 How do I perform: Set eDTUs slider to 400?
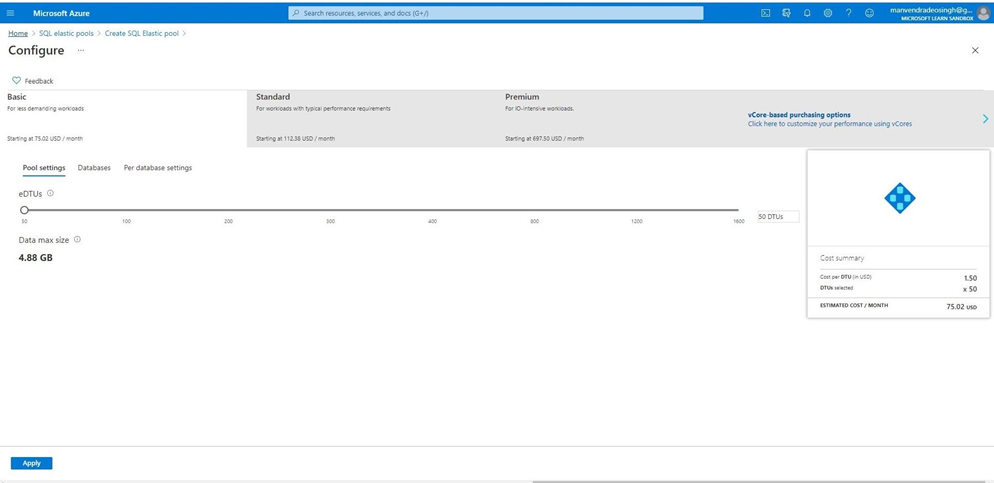click(x=432, y=210)
